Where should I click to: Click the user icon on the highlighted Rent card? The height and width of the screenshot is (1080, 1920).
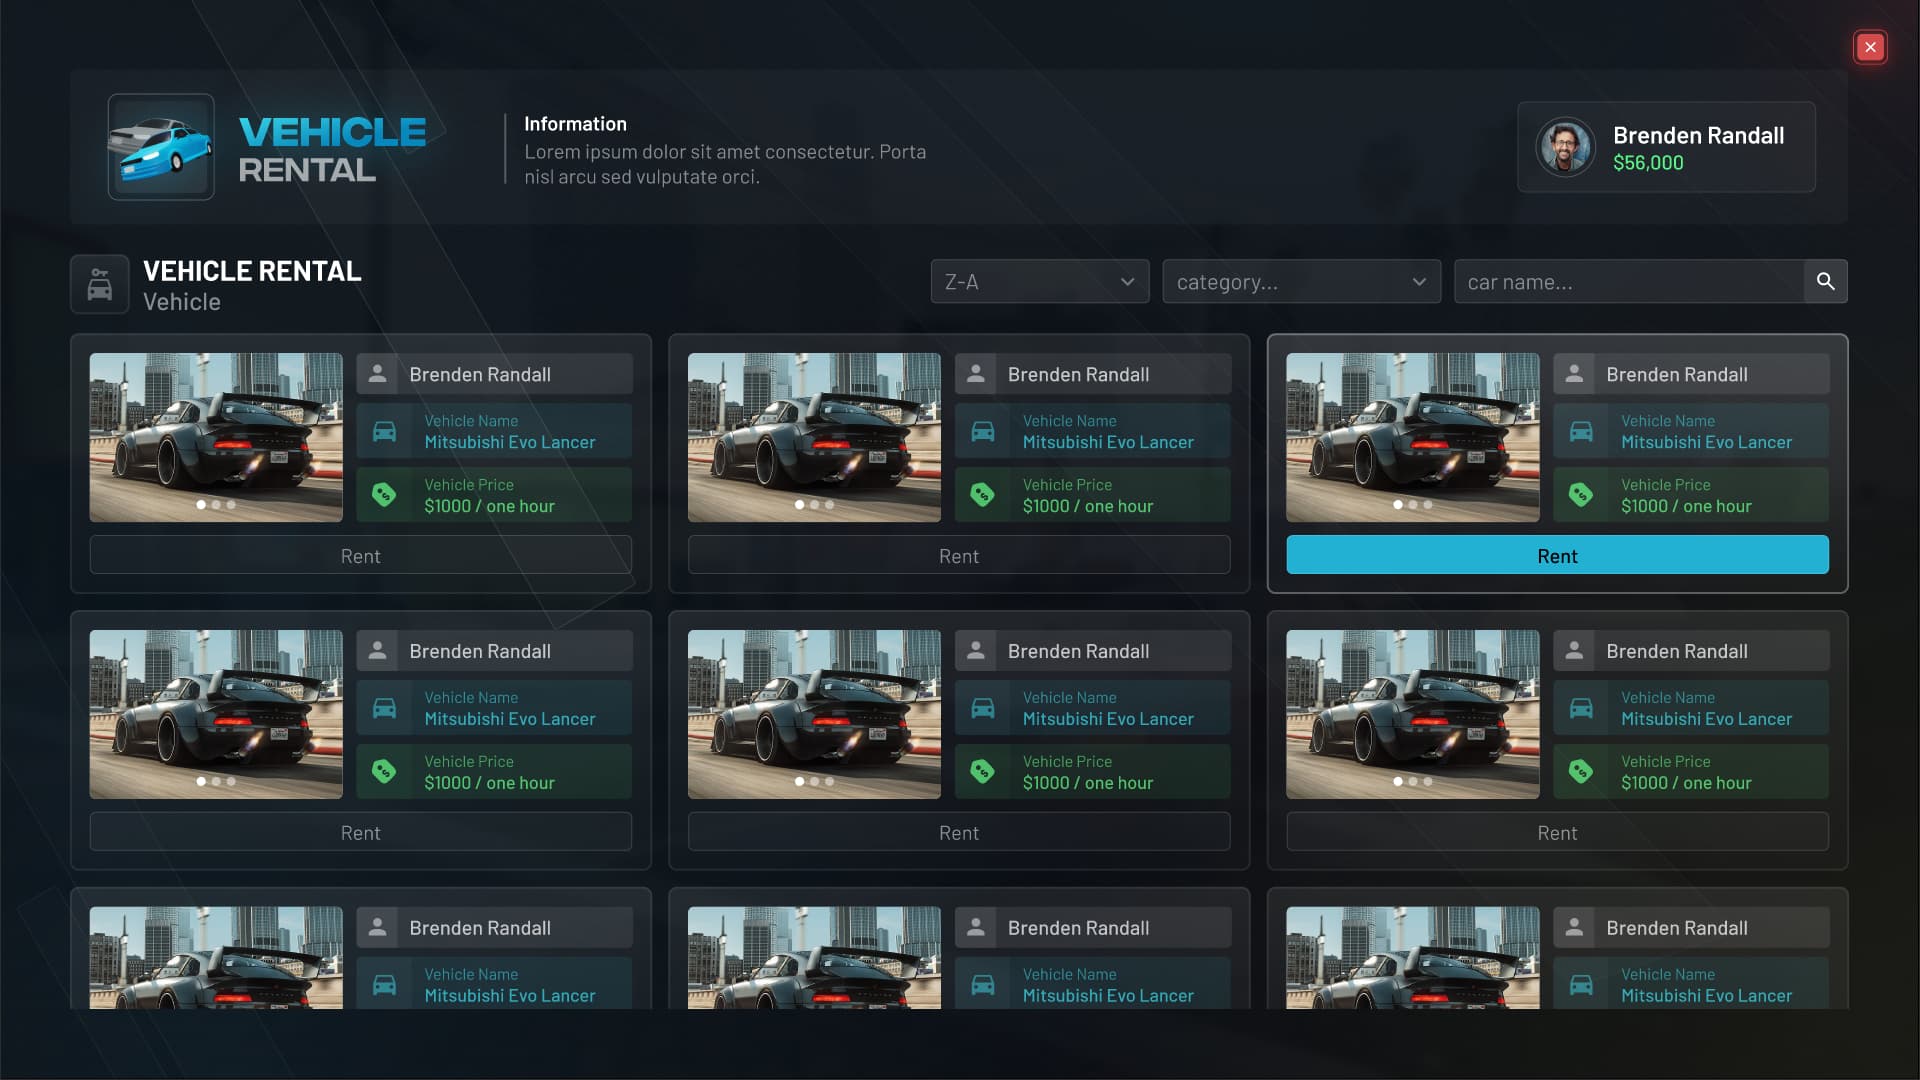click(x=1576, y=373)
